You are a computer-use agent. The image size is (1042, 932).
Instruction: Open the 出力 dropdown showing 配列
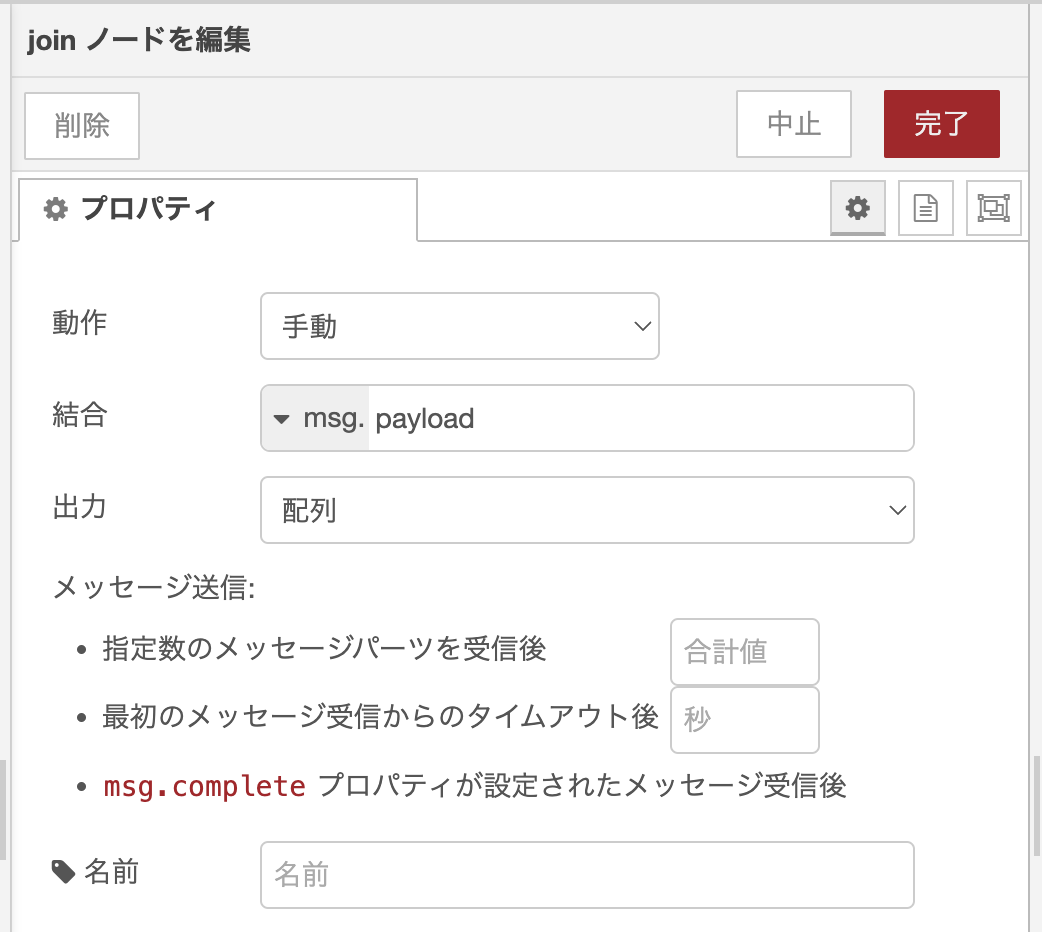click(587, 510)
